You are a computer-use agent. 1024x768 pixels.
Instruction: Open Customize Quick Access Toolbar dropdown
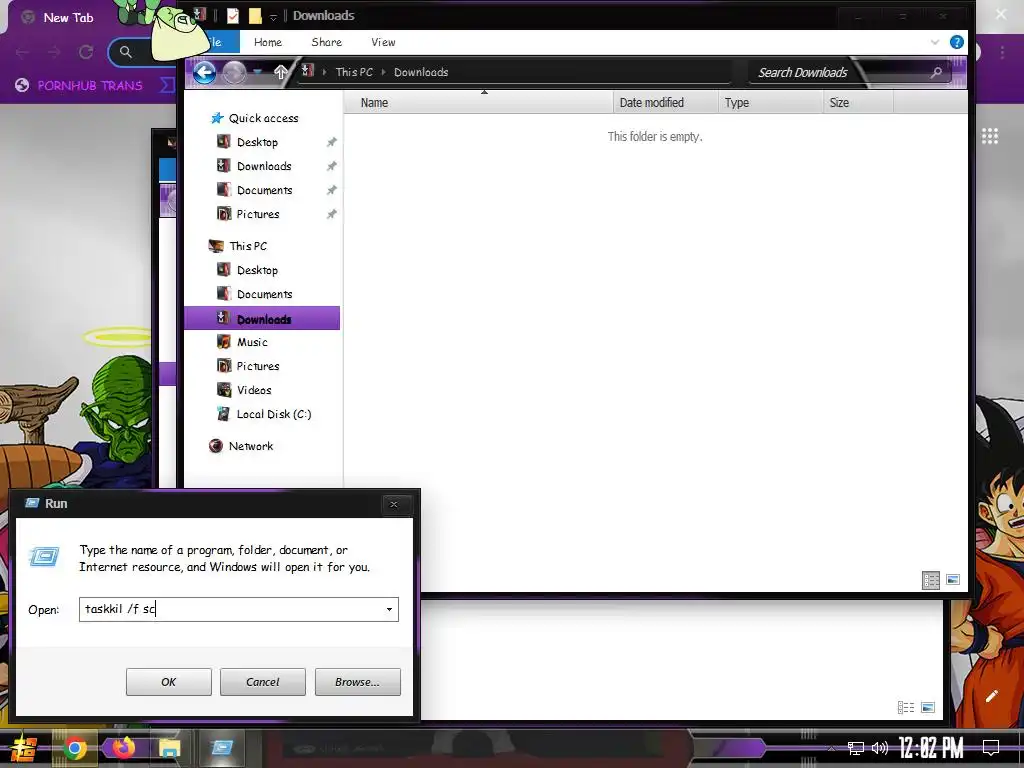click(273, 16)
